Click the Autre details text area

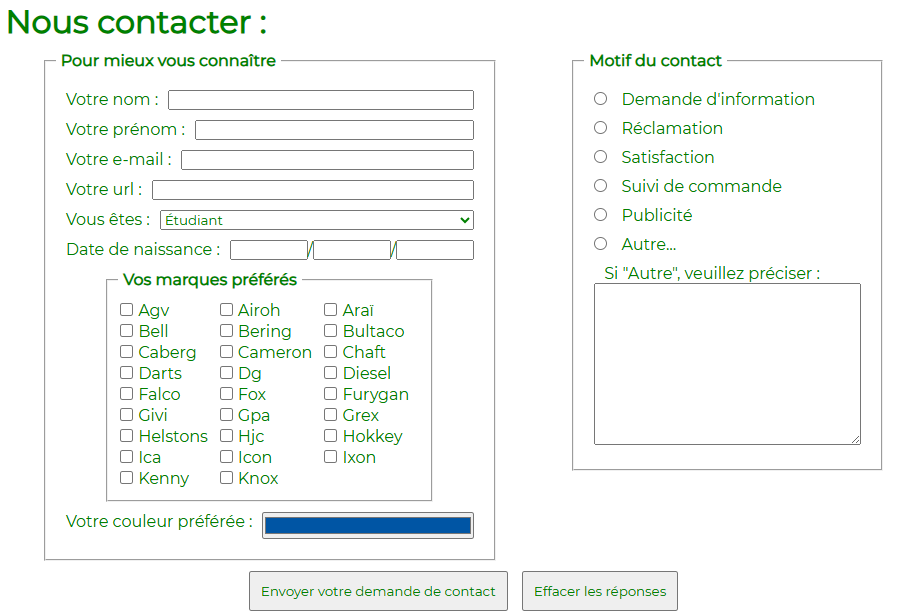click(x=727, y=363)
